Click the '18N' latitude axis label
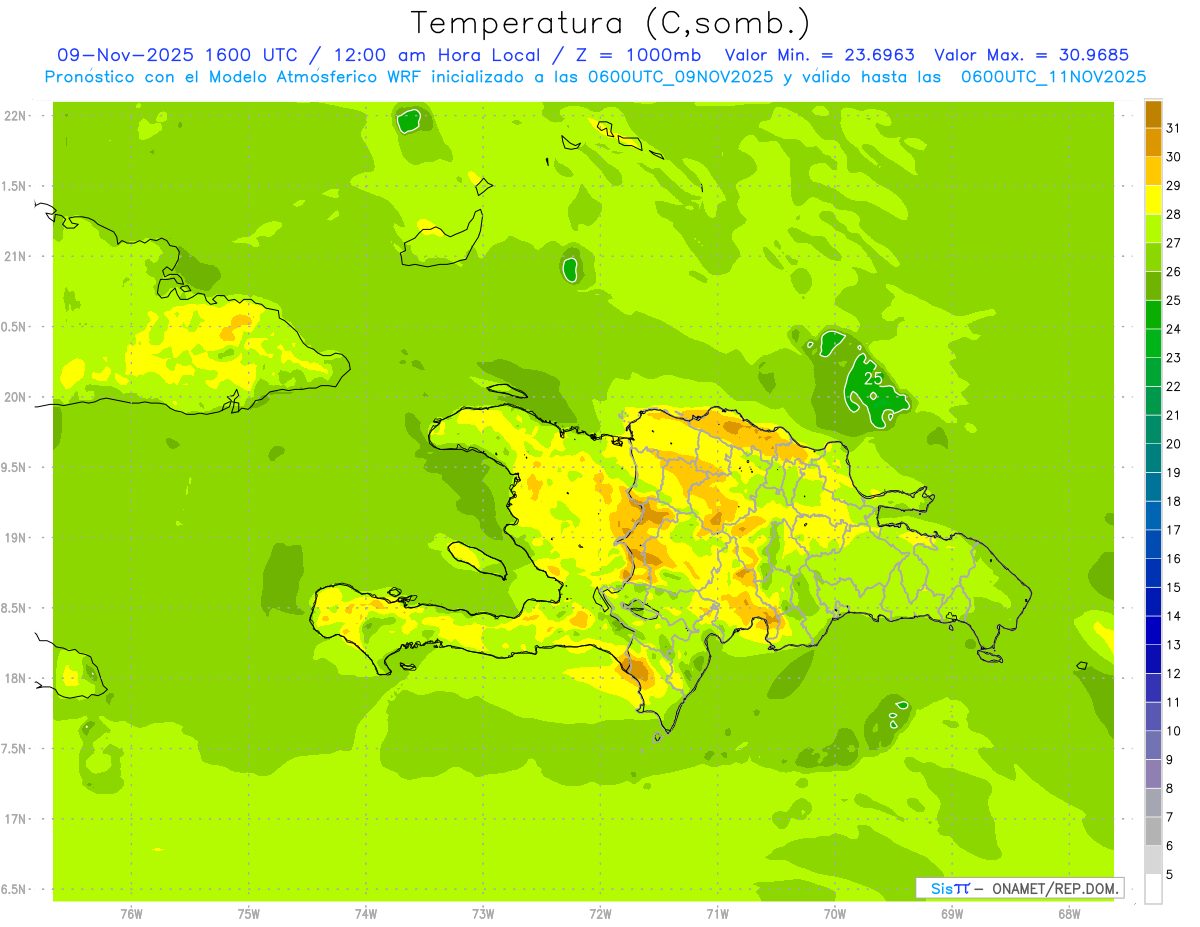 click(x=16, y=678)
